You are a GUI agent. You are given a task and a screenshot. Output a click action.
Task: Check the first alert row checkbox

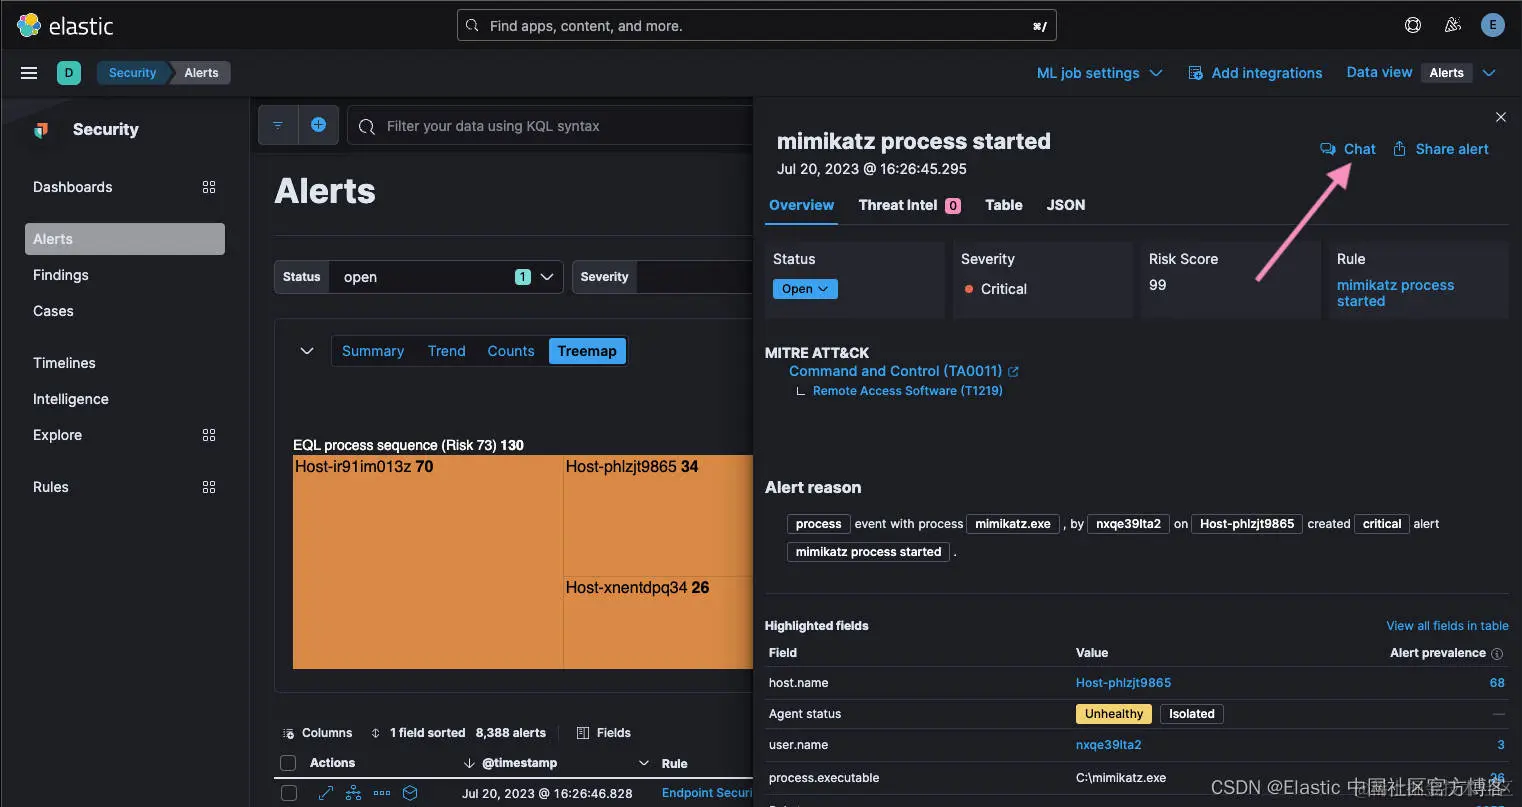pos(289,793)
